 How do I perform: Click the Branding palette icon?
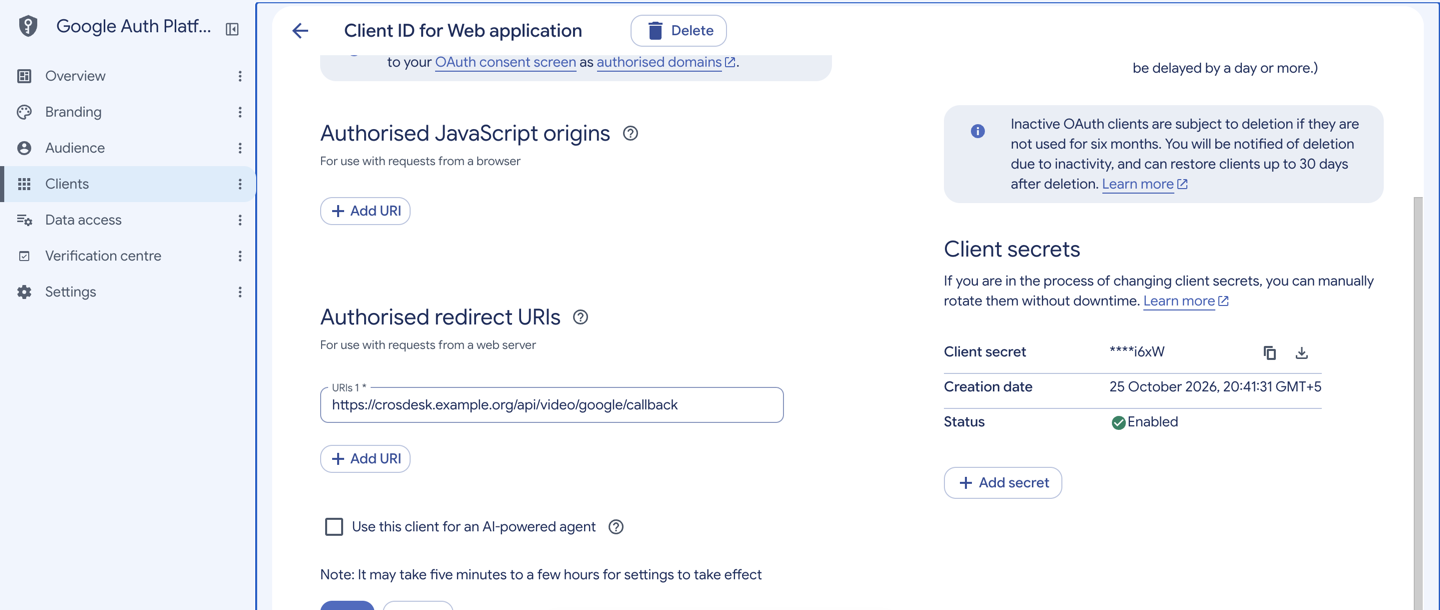coord(24,112)
